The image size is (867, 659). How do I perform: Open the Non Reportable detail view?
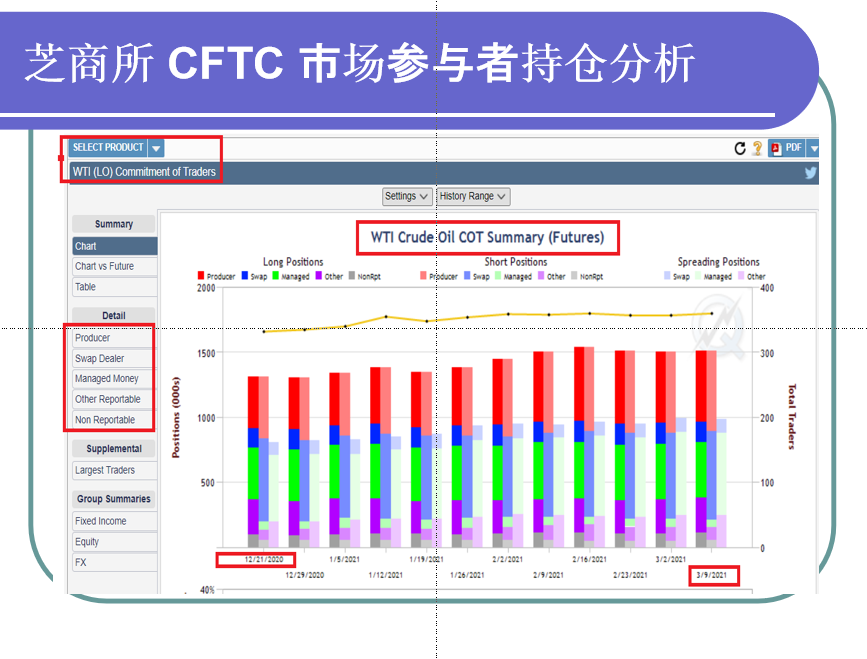pyautogui.click(x=113, y=420)
